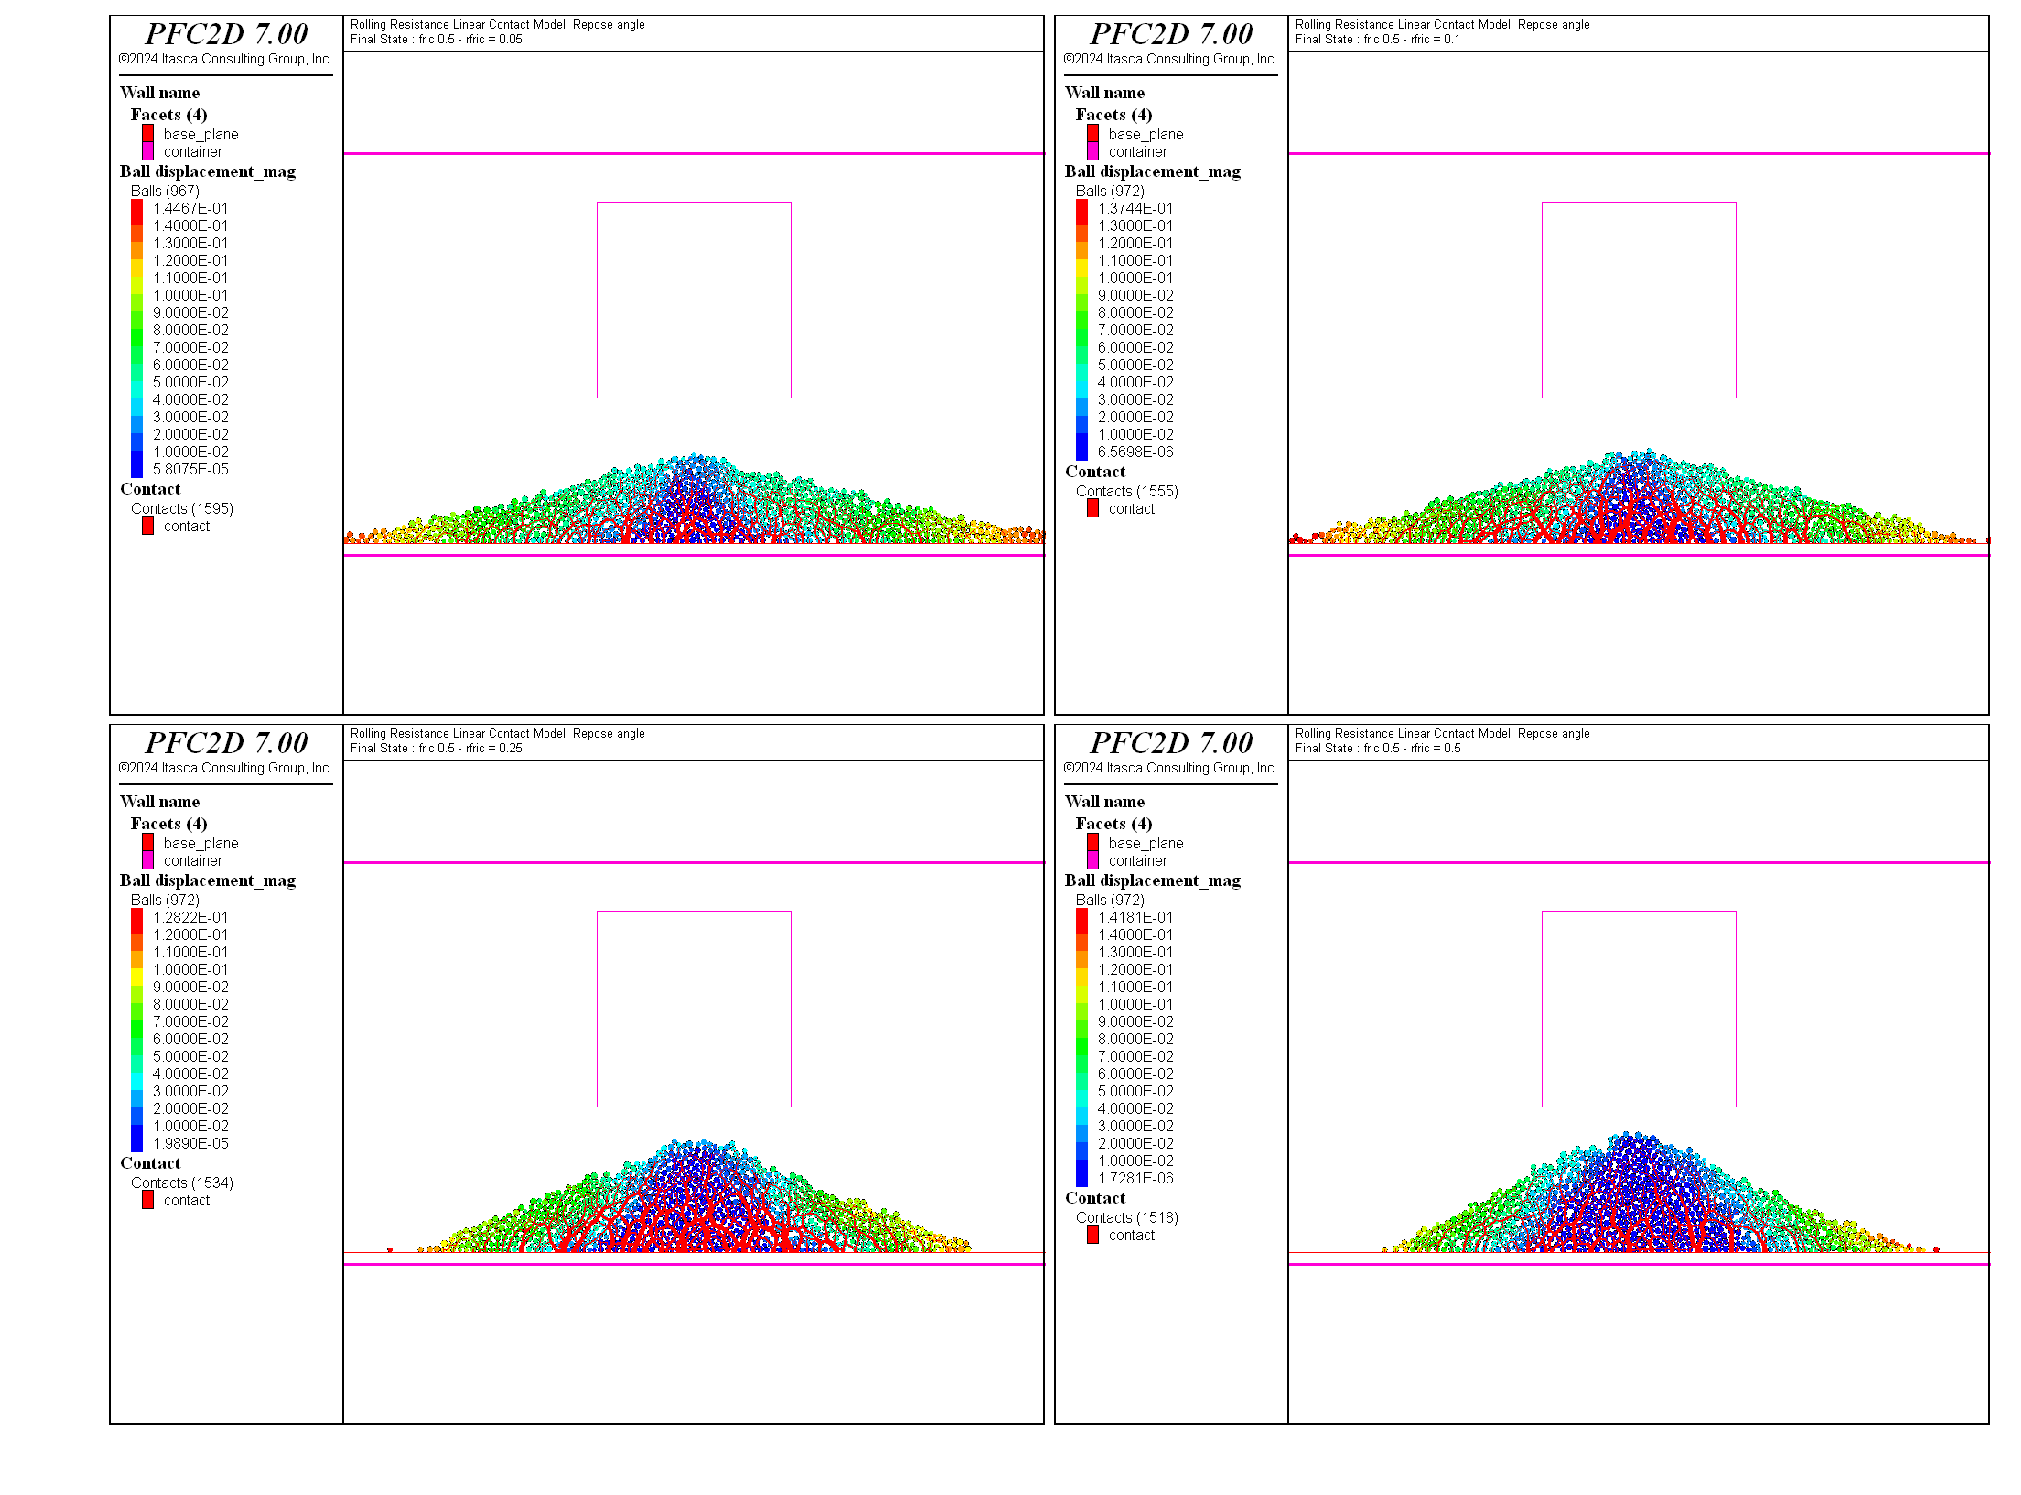Click 'Ball displacement_mag' heading in rfric 0.05 plot
Viewport: 2021px width, 1495px height.
tap(208, 171)
